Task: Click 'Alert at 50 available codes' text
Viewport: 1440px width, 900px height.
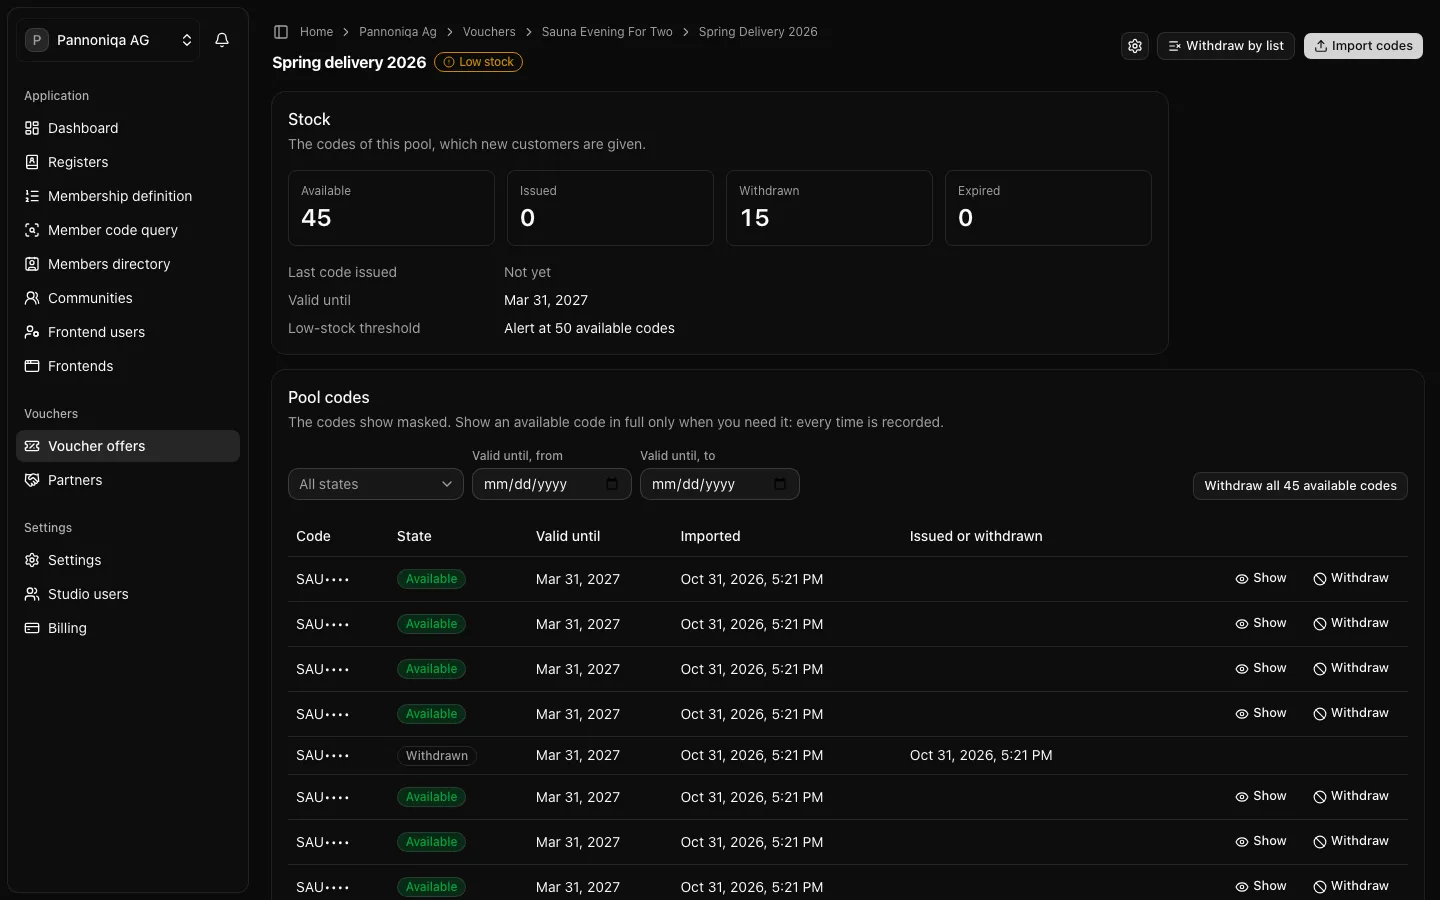Action: 589,328
